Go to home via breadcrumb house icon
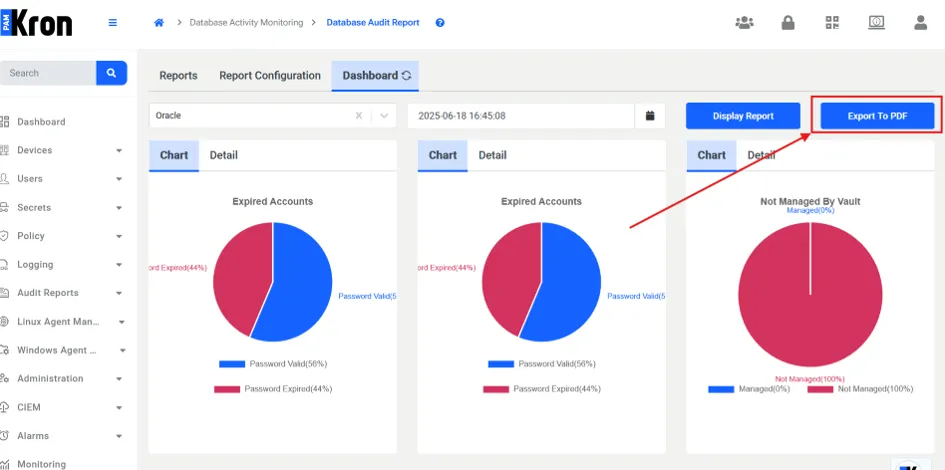 pyautogui.click(x=159, y=23)
